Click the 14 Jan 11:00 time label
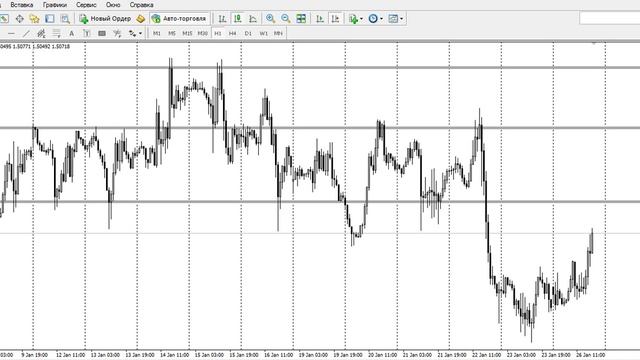Viewport: 640px width, 360px height. coord(175,355)
